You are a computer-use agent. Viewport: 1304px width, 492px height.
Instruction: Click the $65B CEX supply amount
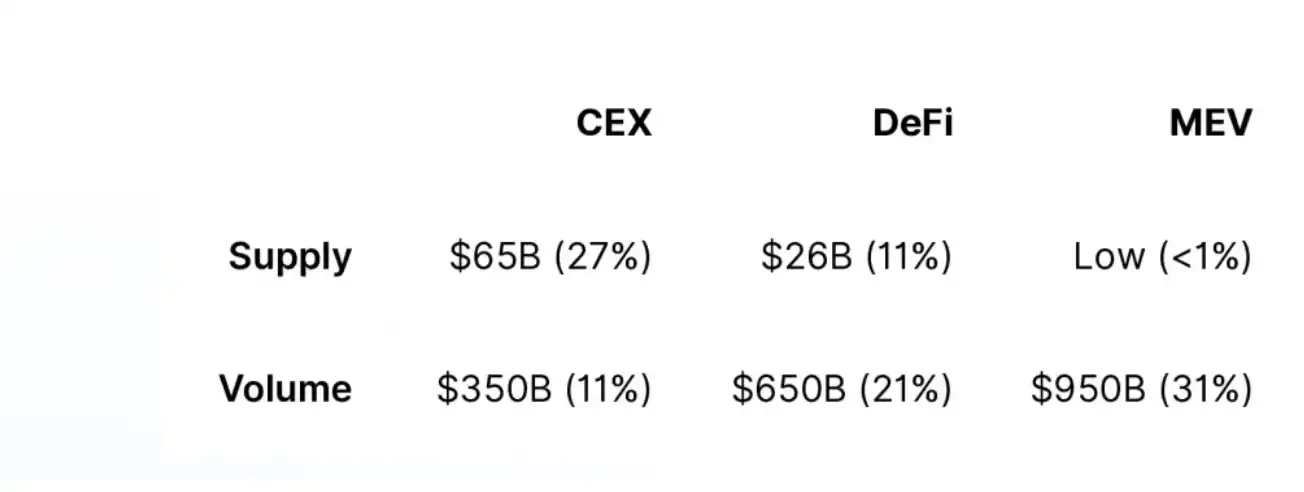point(494,257)
